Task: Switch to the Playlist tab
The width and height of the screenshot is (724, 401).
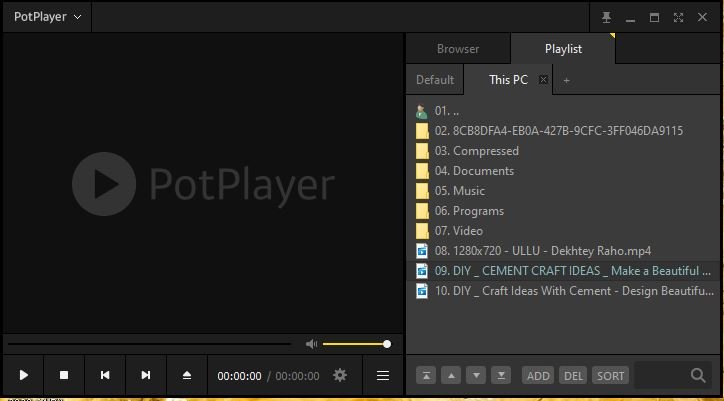Action: (563, 49)
